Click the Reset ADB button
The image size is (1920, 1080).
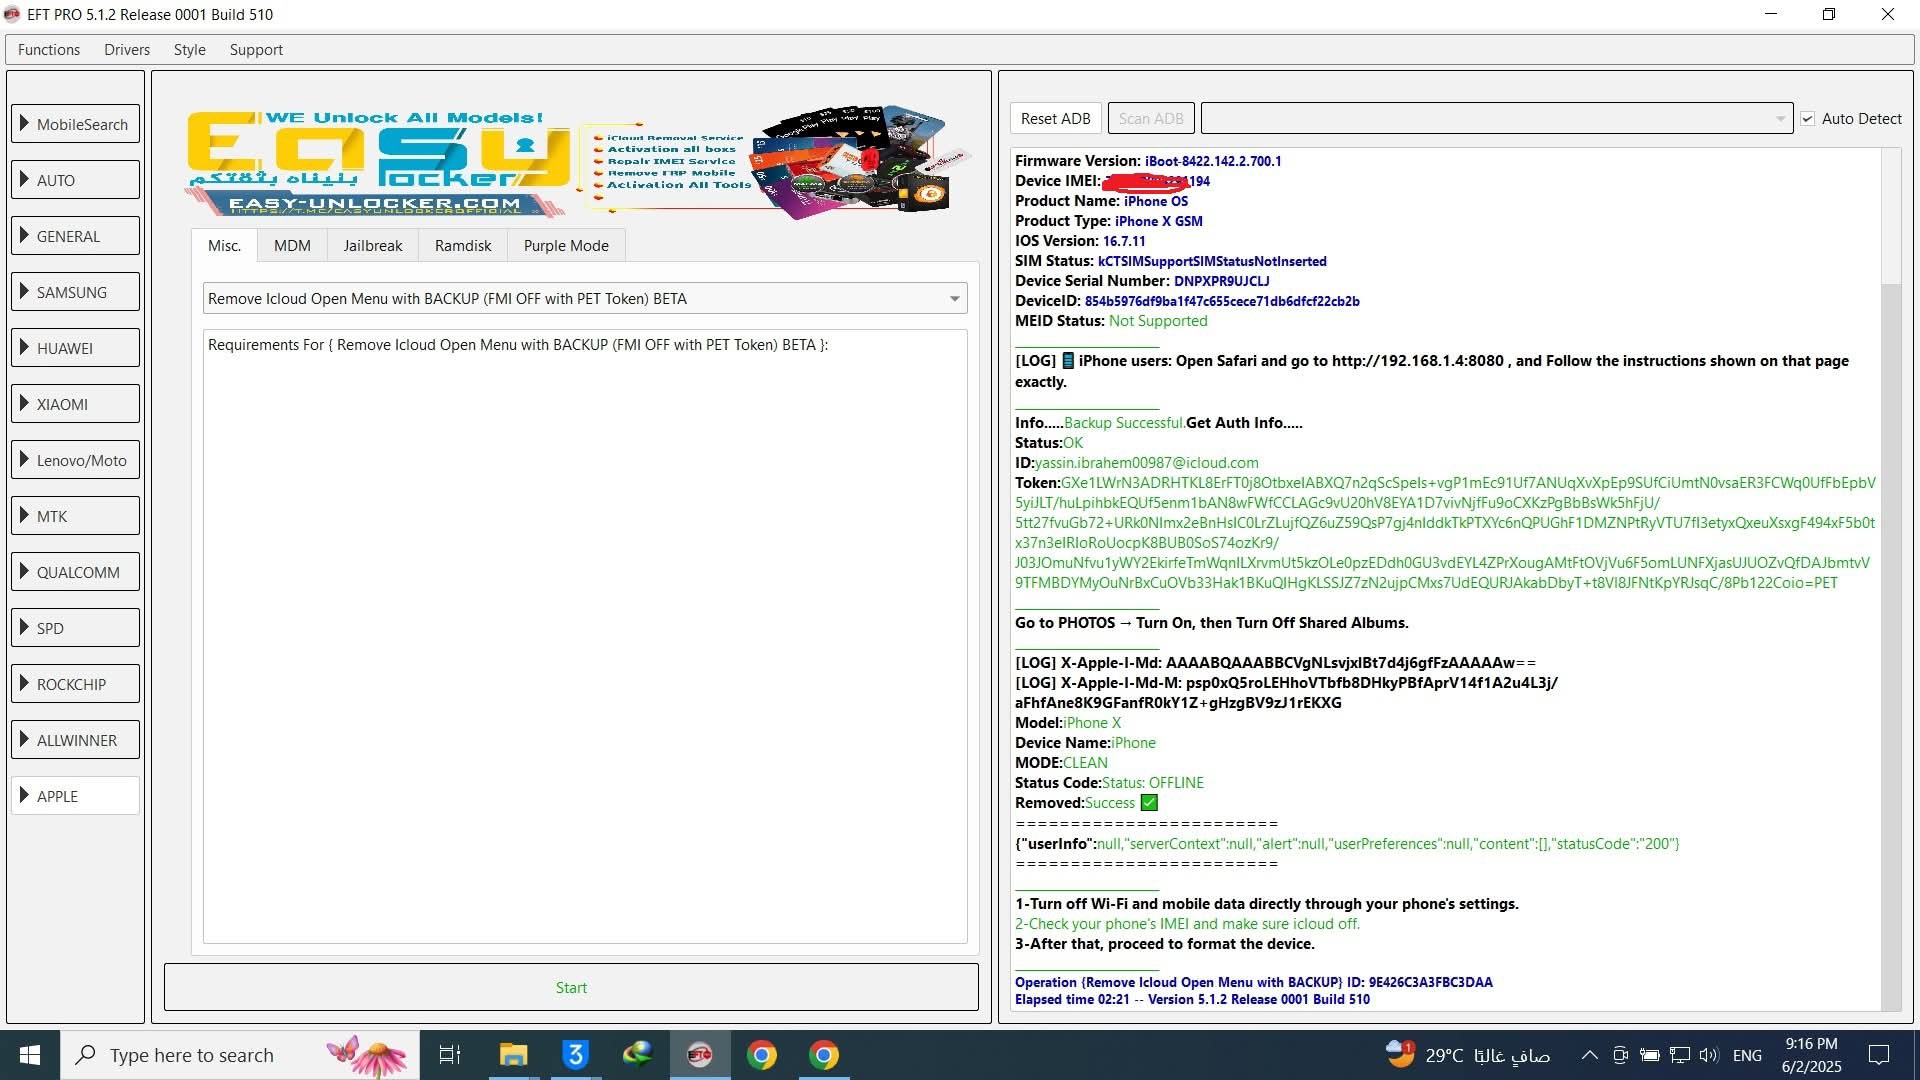point(1055,118)
